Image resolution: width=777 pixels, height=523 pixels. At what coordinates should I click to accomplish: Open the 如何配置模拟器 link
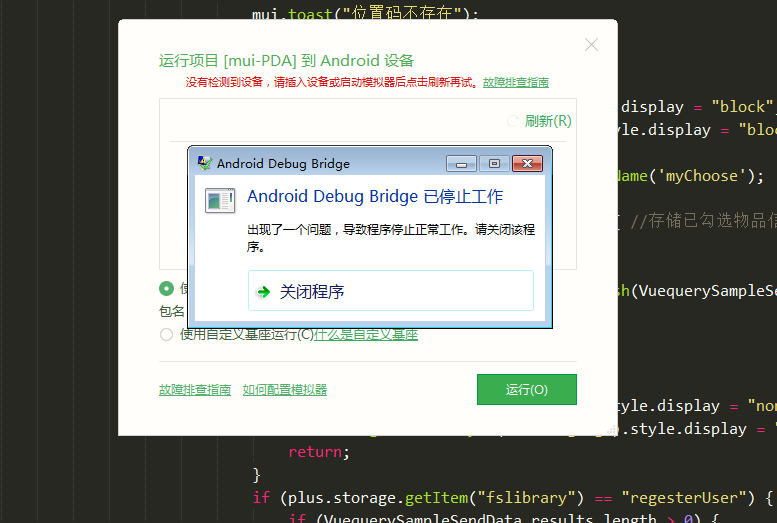click(x=285, y=390)
